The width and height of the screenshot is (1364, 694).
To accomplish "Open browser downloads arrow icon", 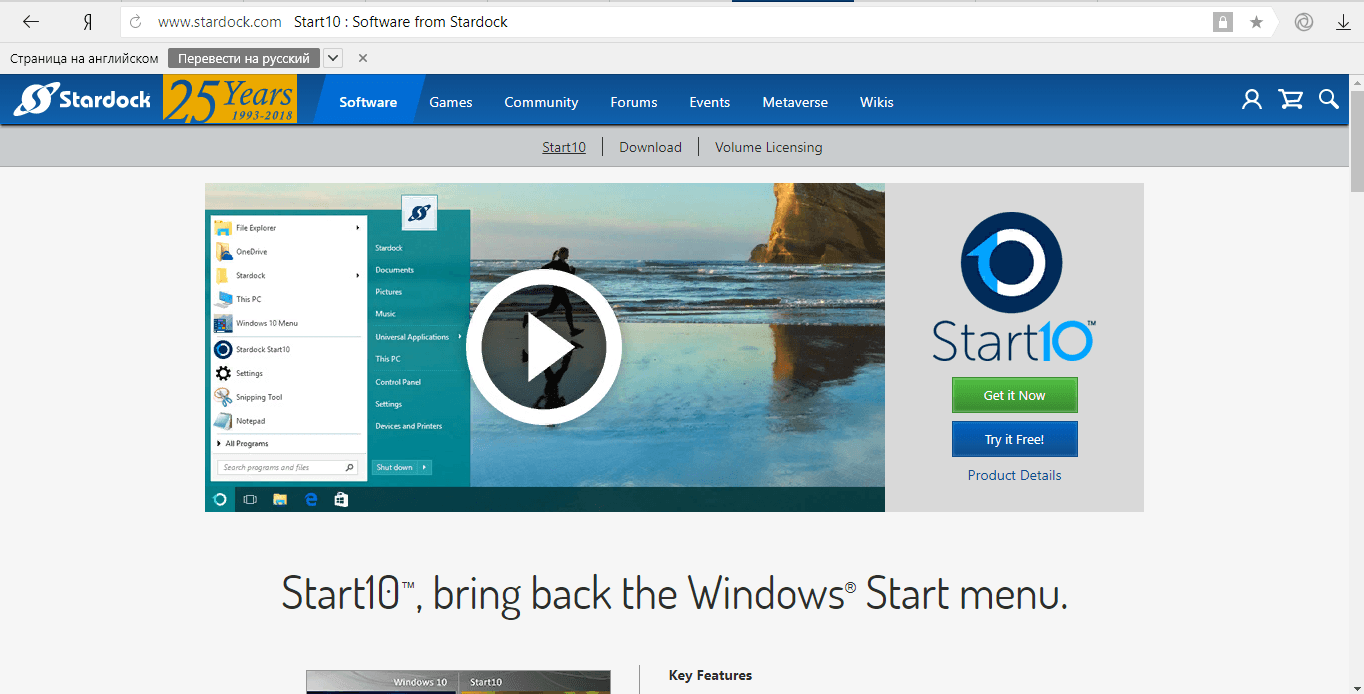I will tap(1343, 22).
